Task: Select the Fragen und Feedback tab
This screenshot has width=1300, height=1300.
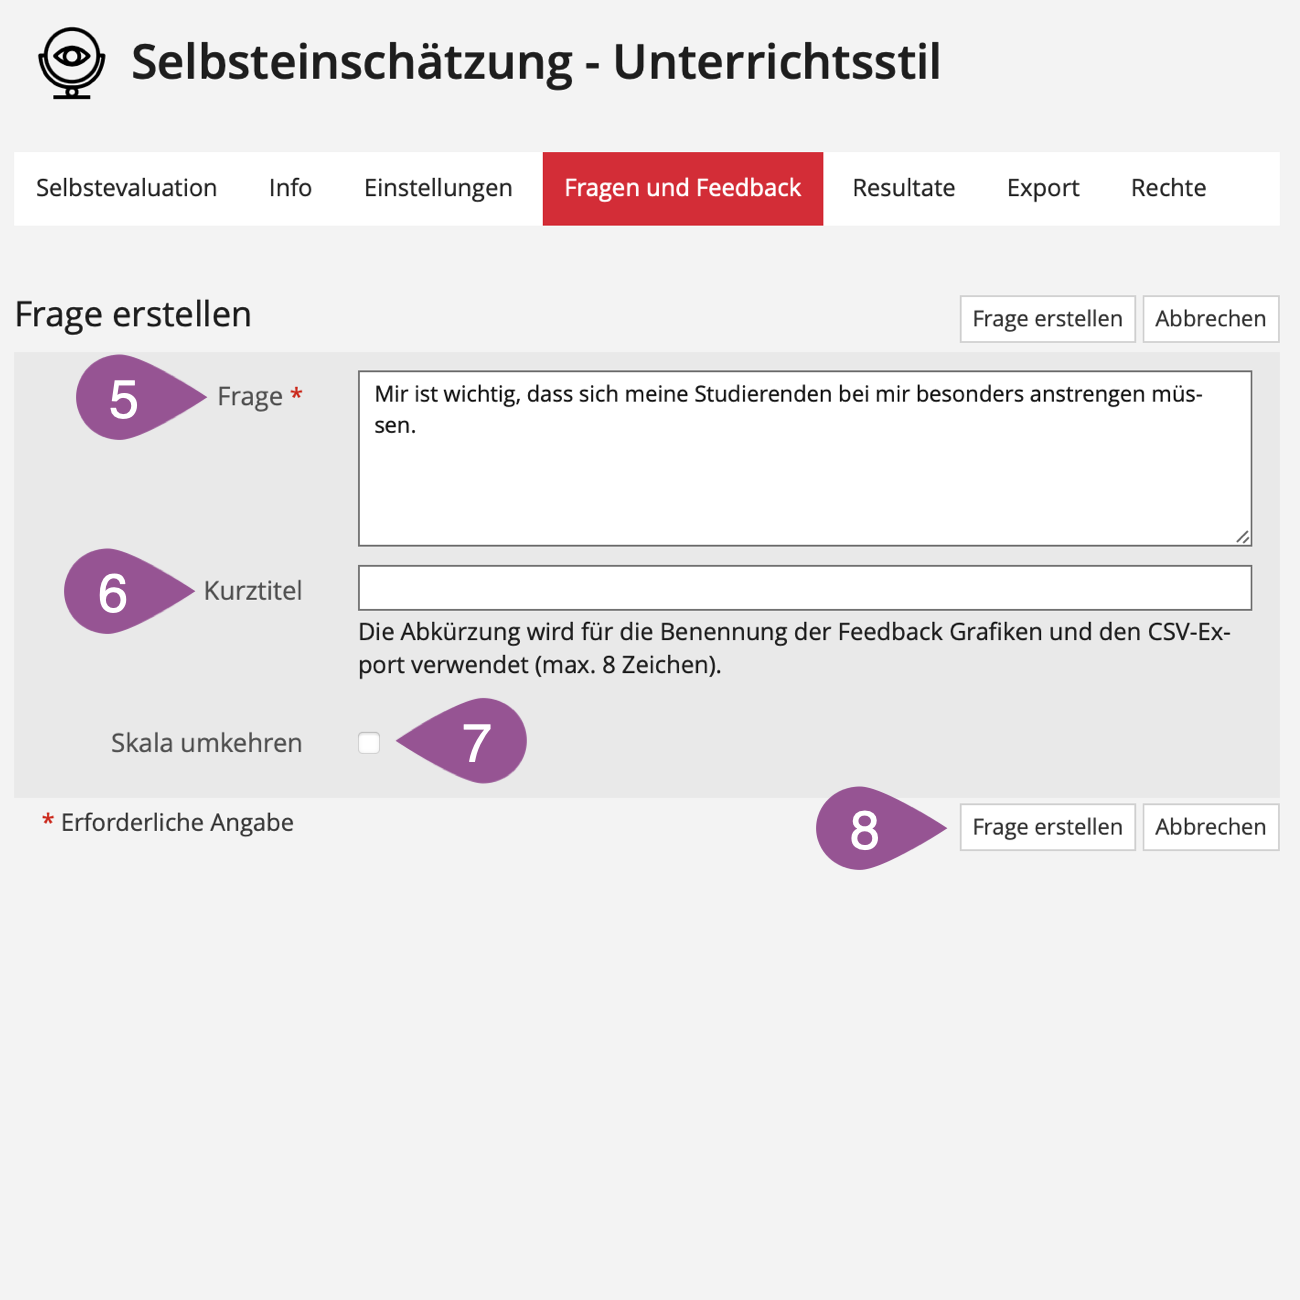Action: pos(682,188)
